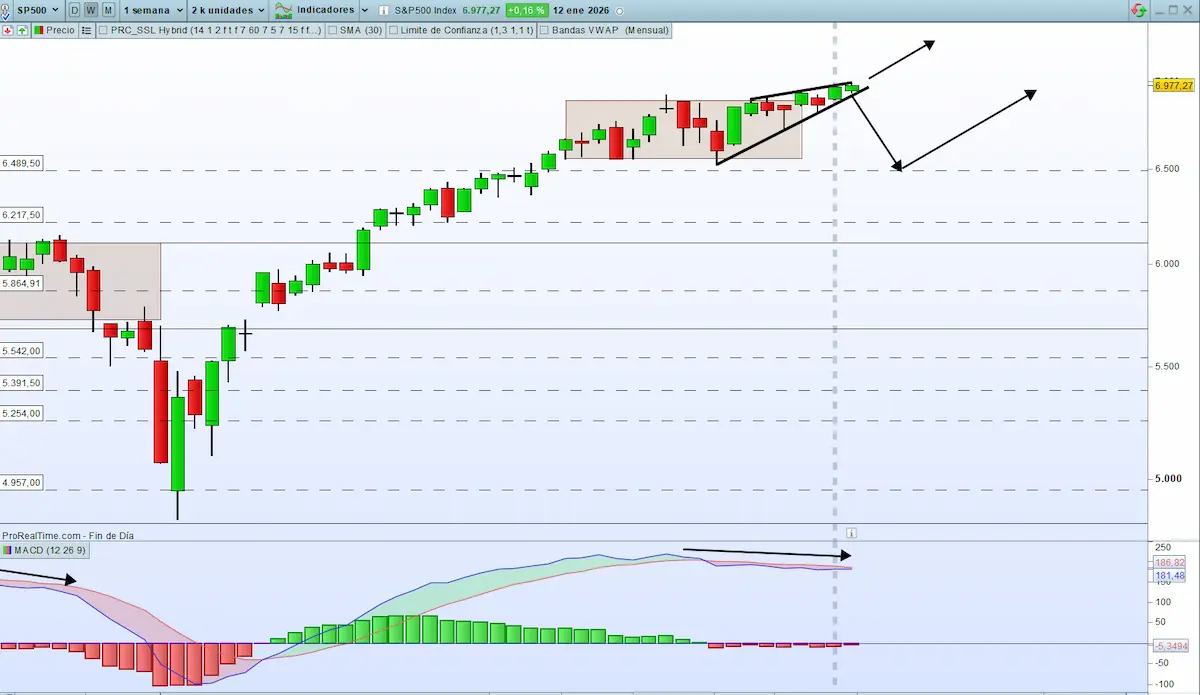
Task: Select the M monthly timeframe button
Action: (106, 10)
